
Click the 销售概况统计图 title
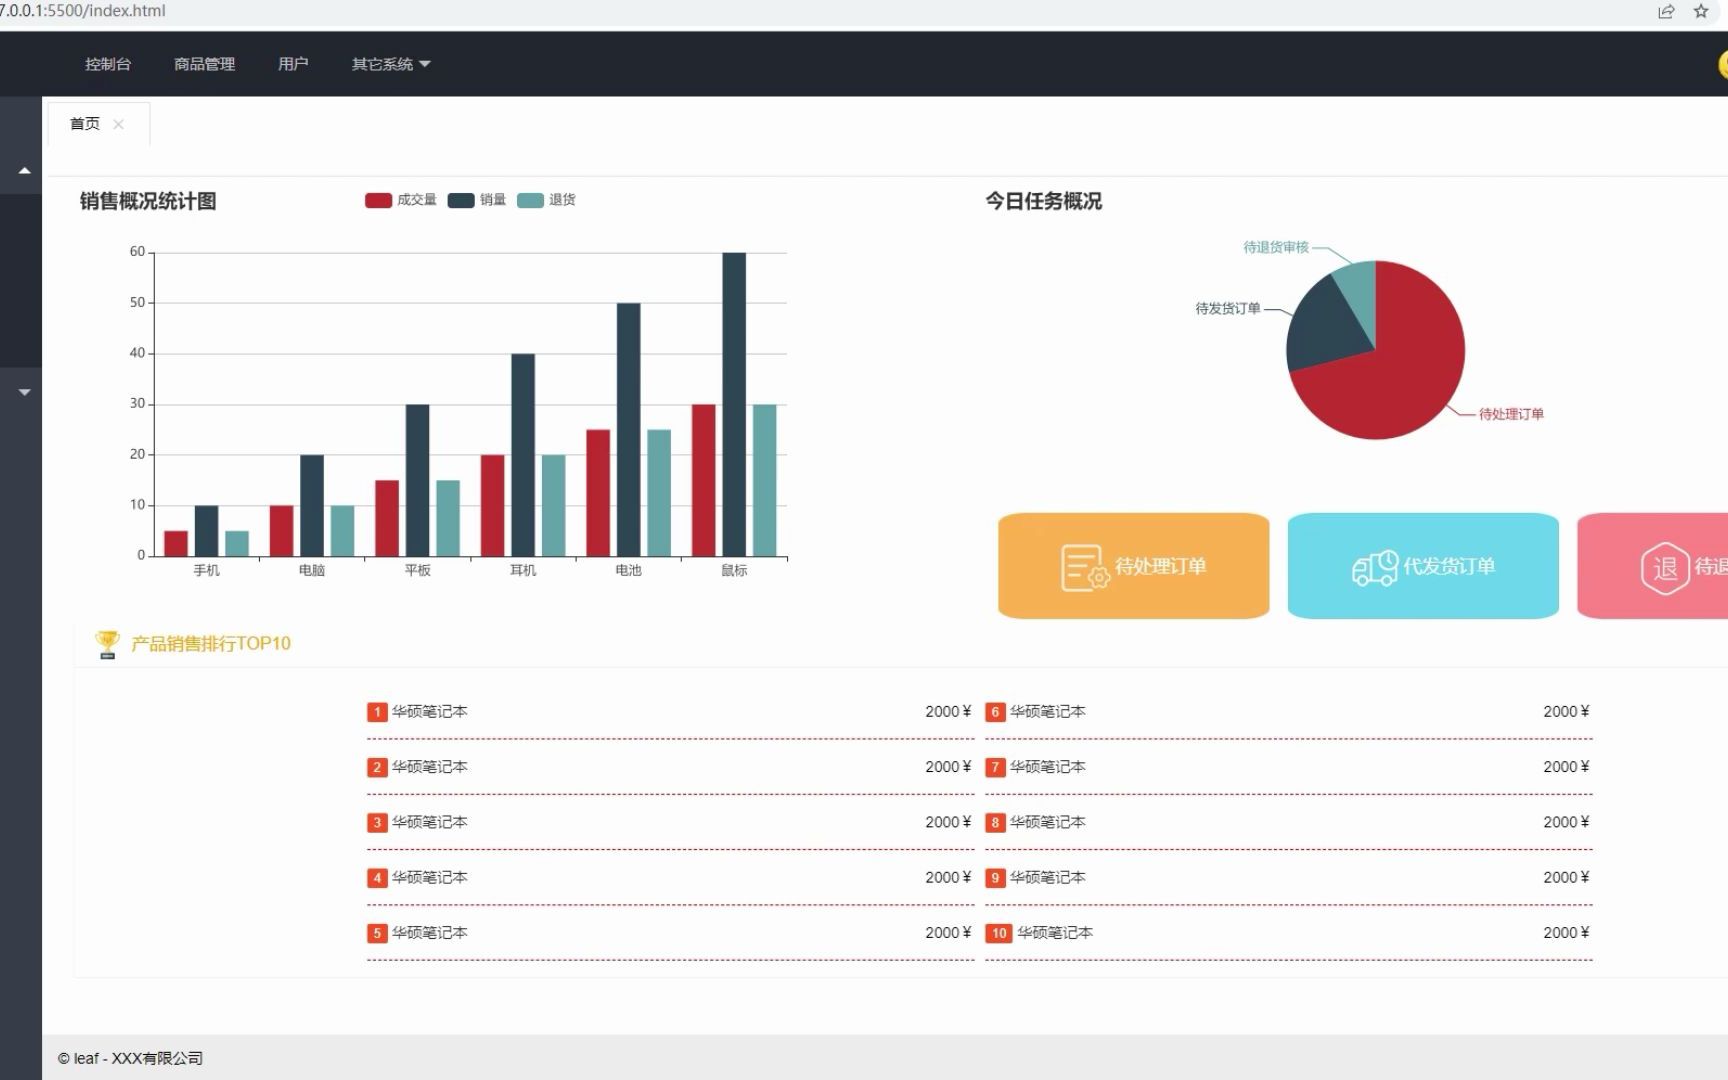148,201
